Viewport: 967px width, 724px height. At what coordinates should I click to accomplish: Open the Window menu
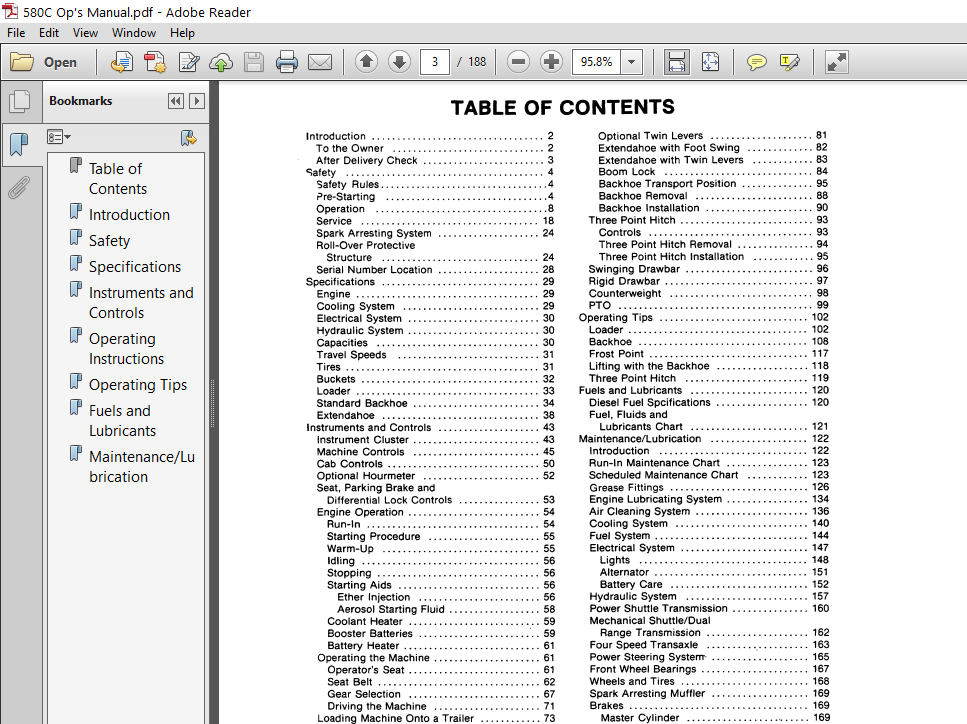pyautogui.click(x=134, y=33)
